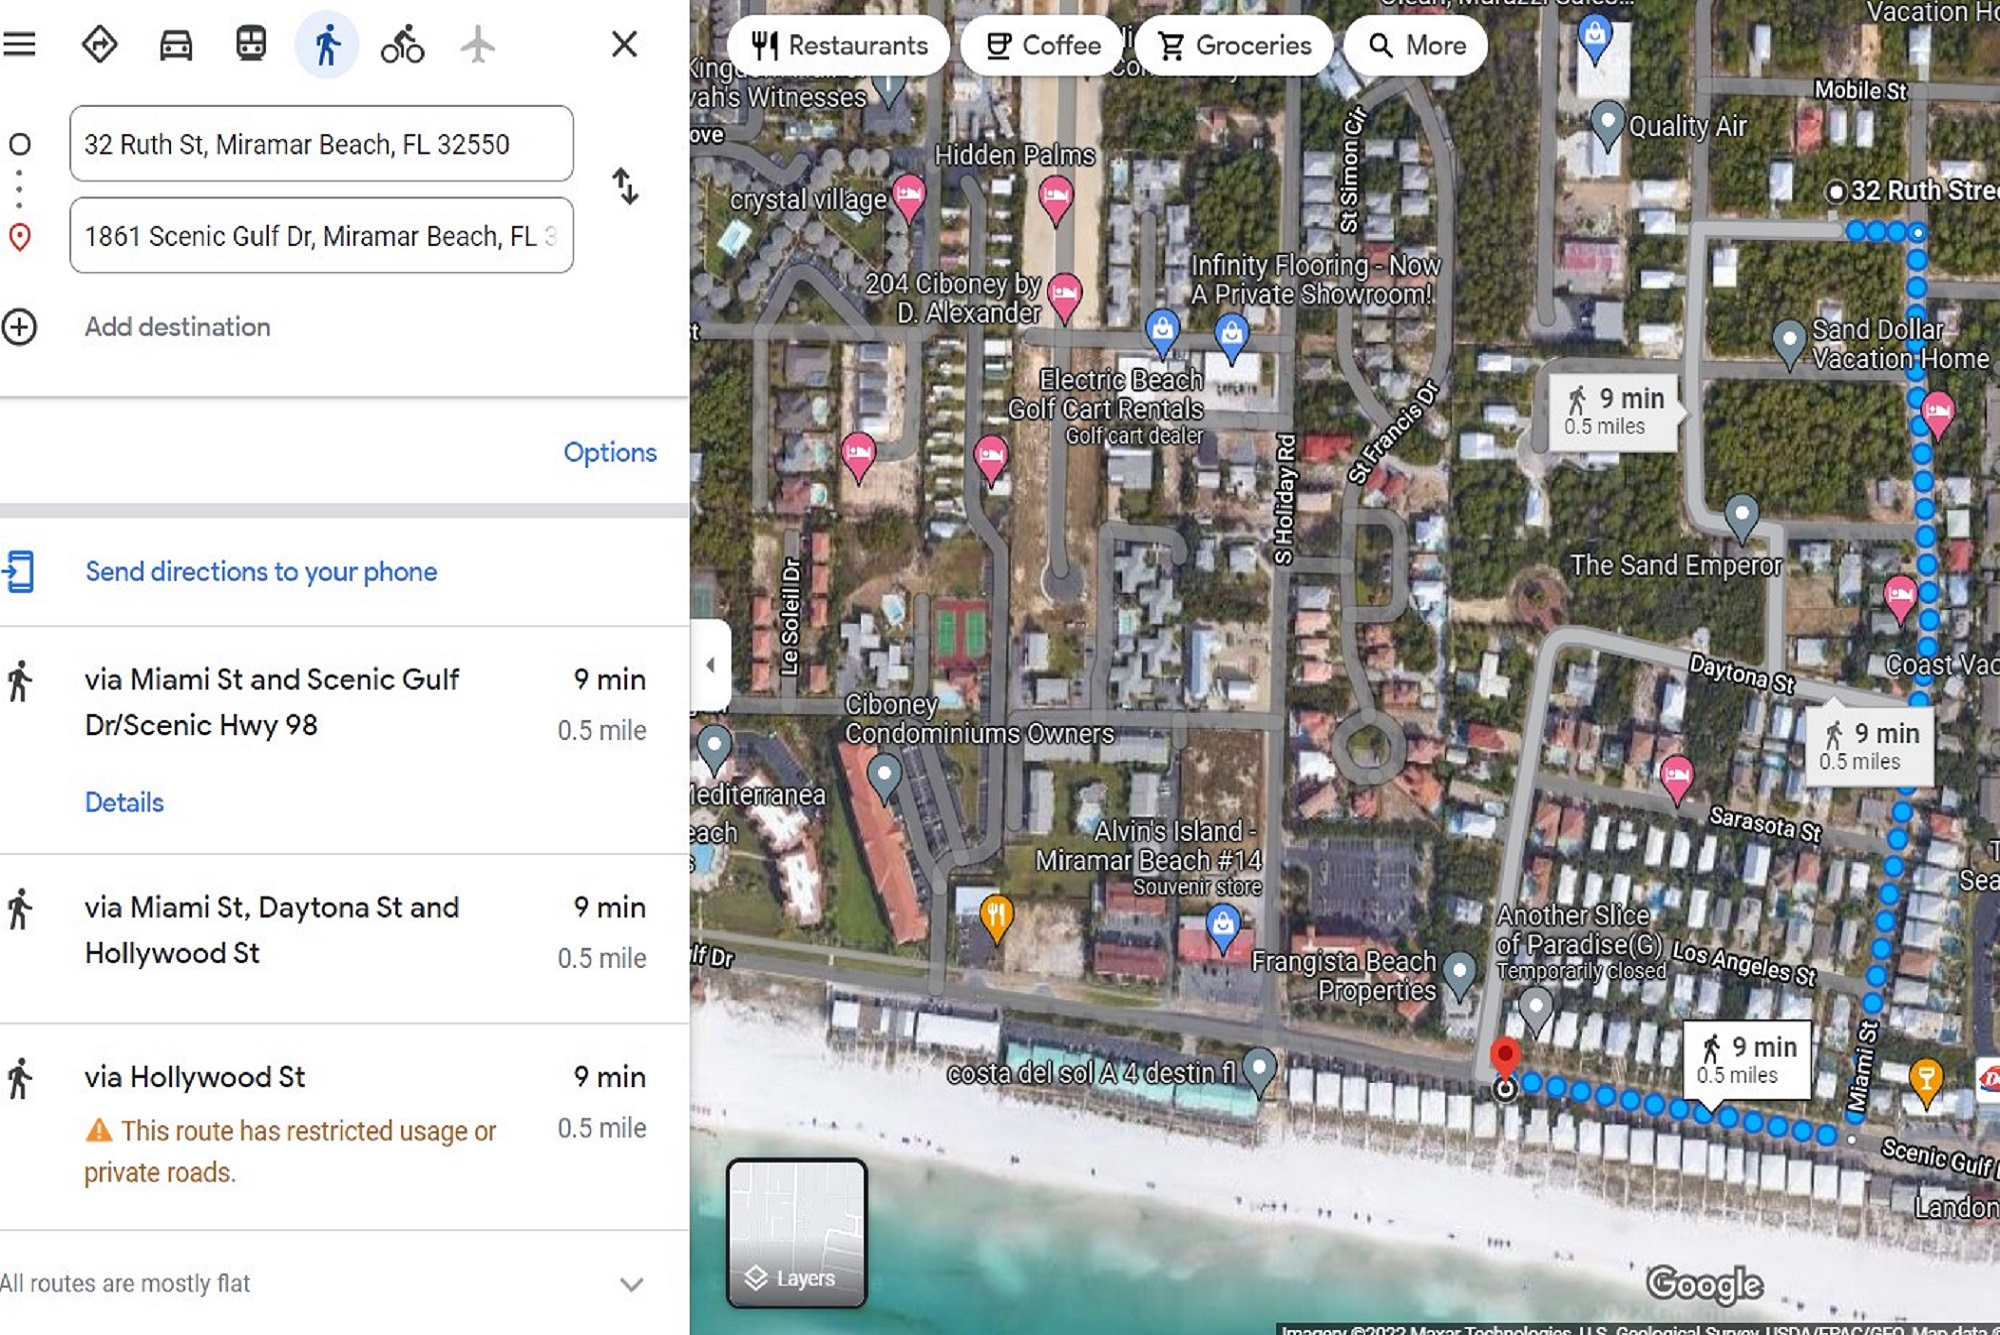Edit the 32 Ruth St starting point field
Image resolution: width=2000 pixels, height=1335 pixels.
coord(321,144)
